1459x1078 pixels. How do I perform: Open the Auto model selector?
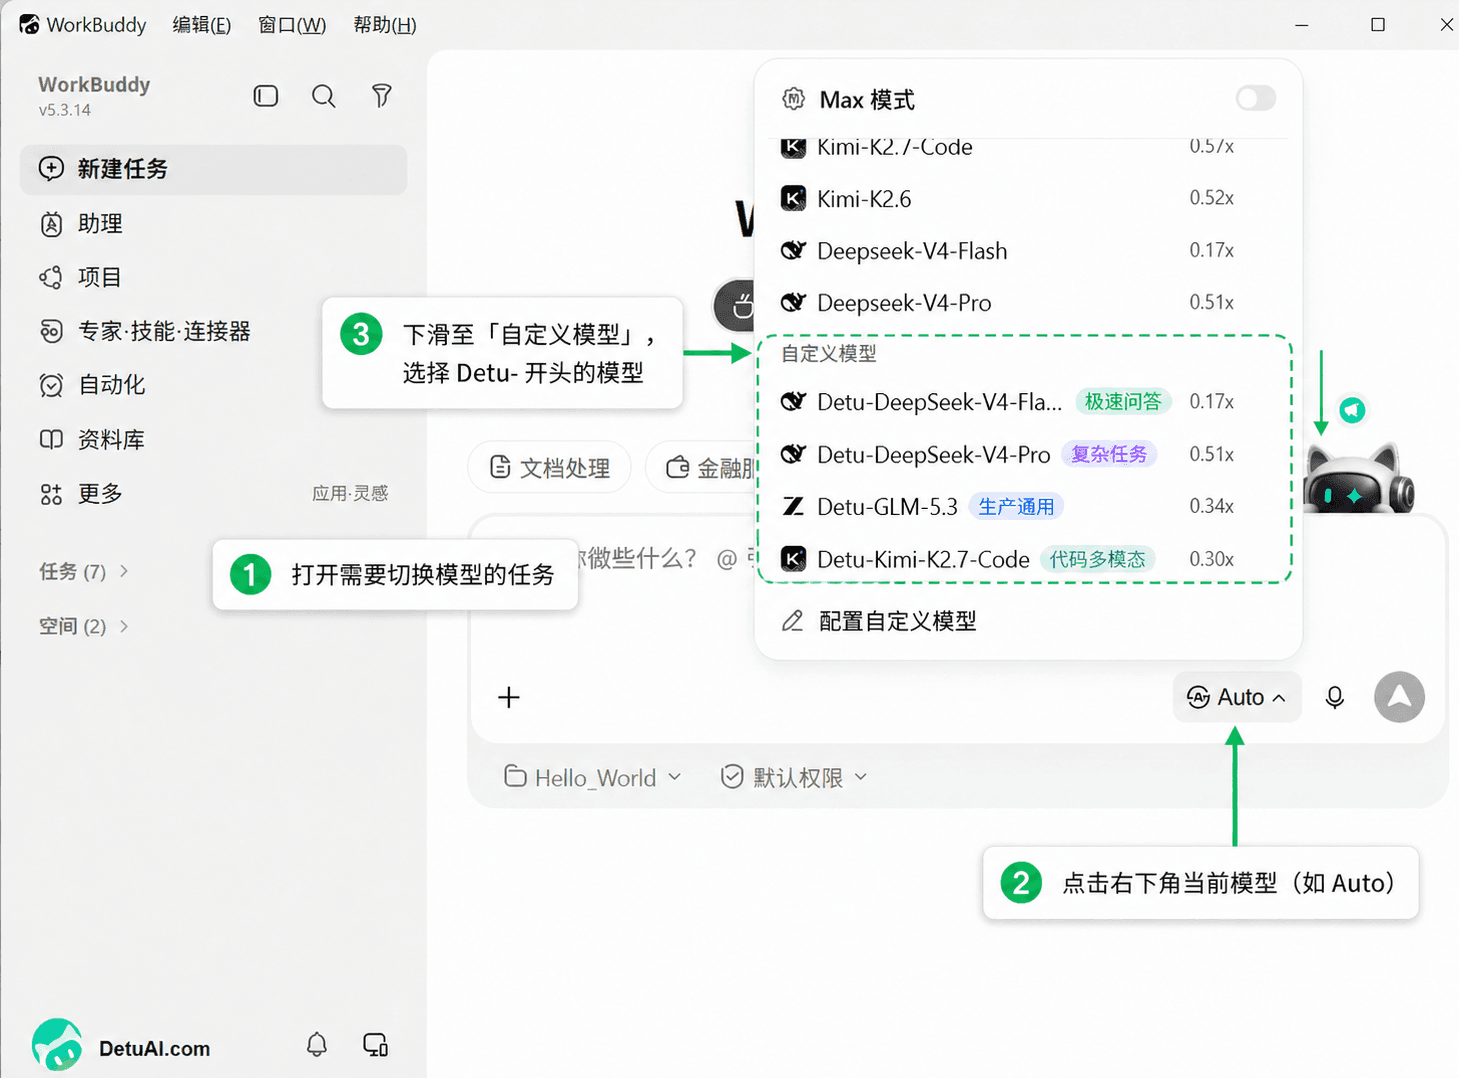tap(1237, 697)
